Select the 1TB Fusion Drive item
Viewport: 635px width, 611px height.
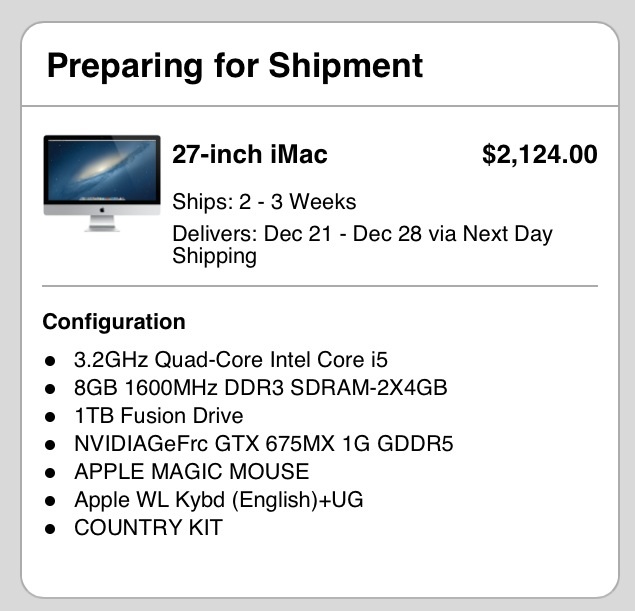pos(159,415)
